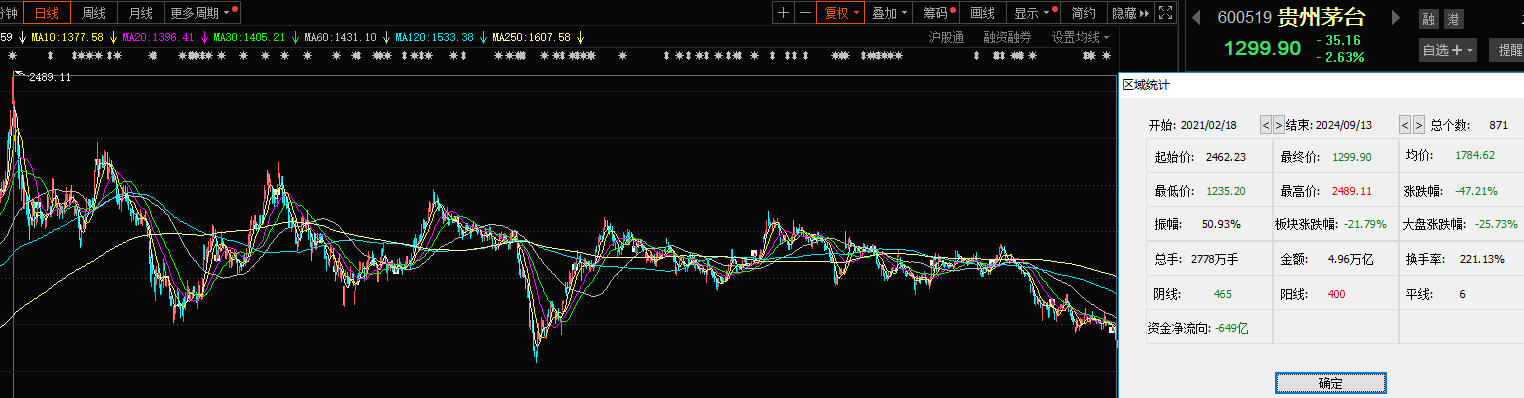
Task: Switch to the 日线 daily chart tab
Action: (46, 13)
